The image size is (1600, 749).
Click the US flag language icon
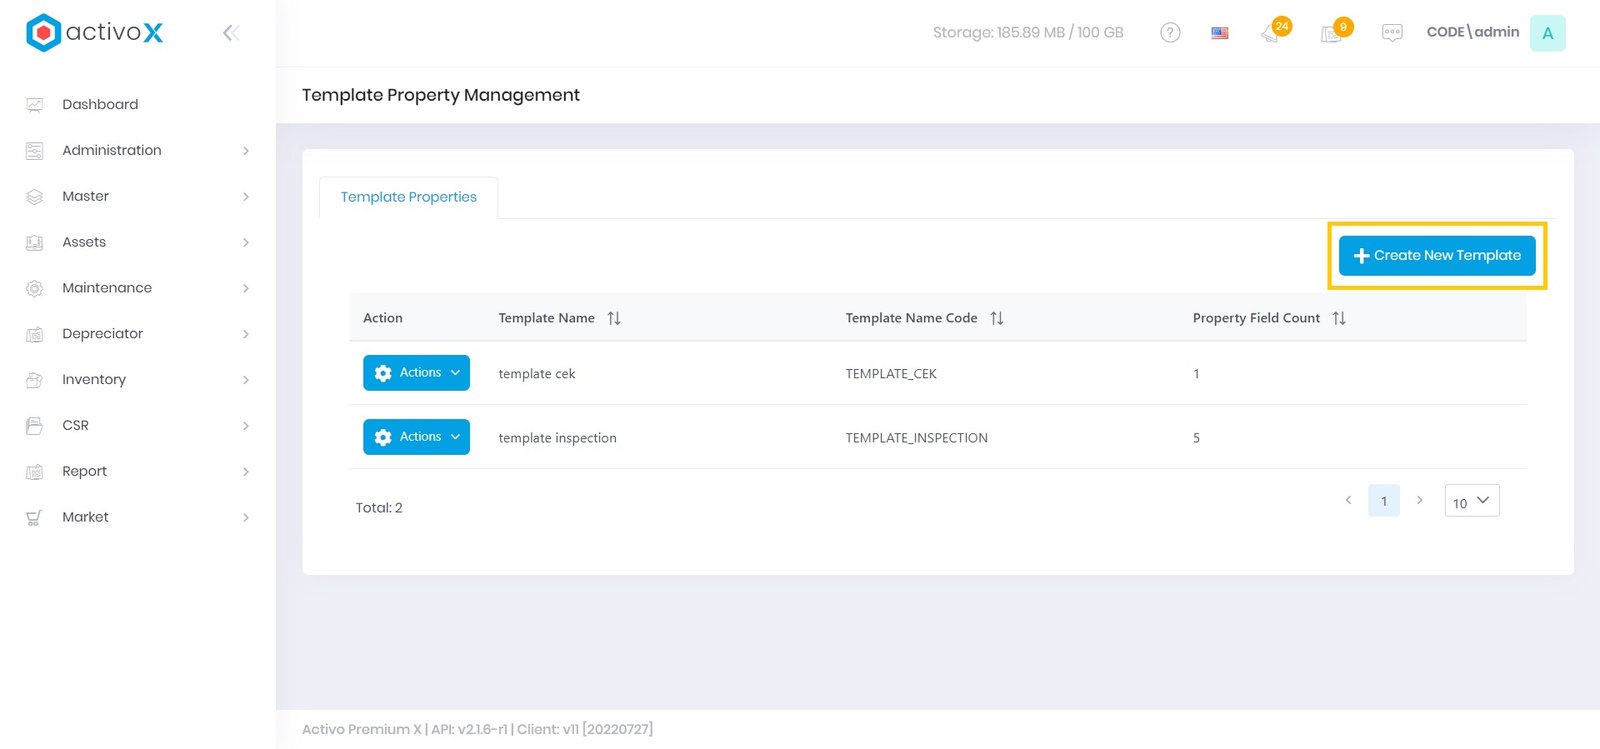(x=1220, y=33)
